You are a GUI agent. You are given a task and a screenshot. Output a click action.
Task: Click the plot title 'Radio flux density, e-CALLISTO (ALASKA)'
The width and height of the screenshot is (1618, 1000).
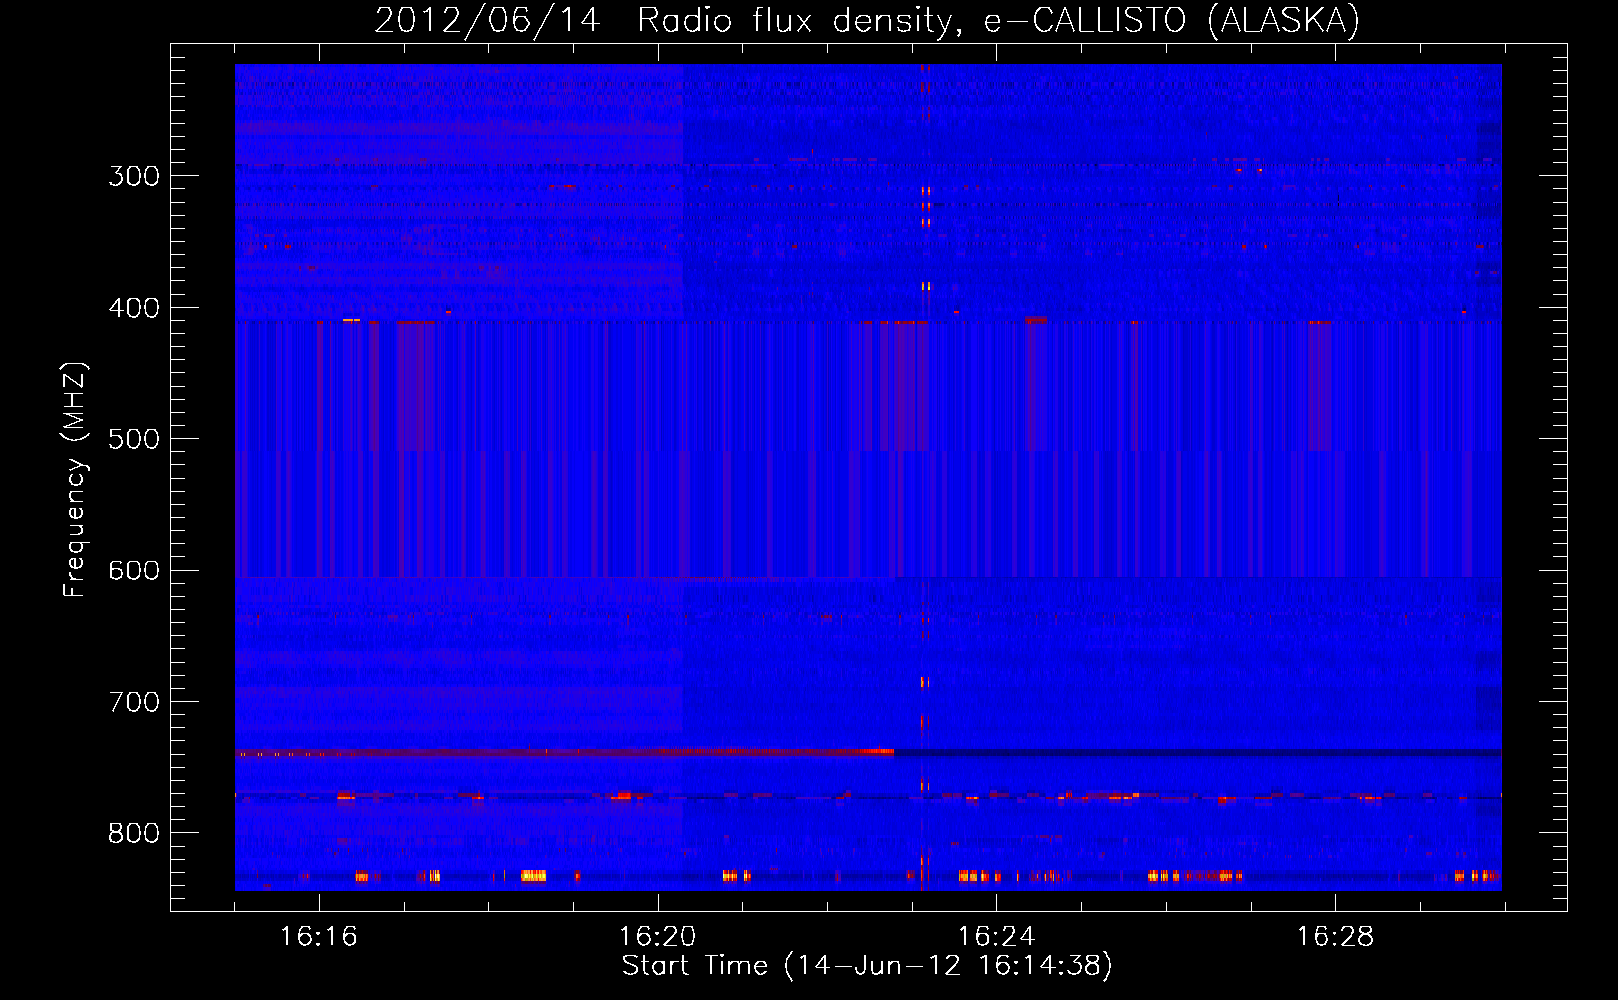pos(998,21)
